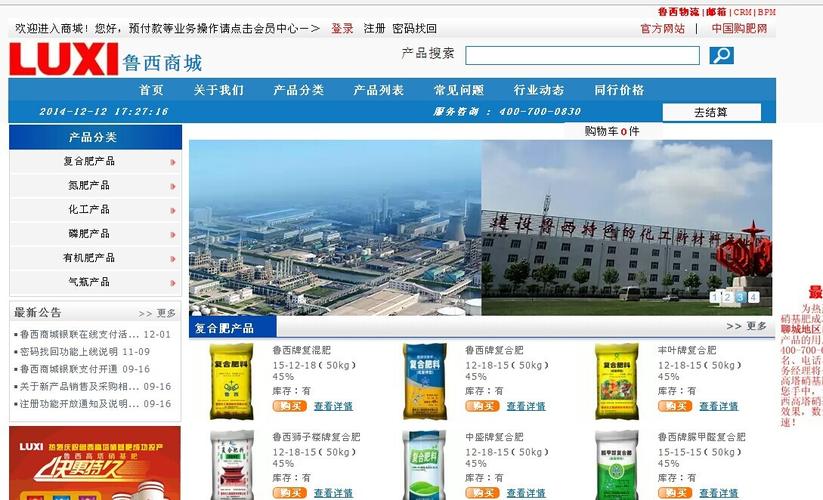823x500 pixels.
Task: Open 鲁西狮子楼牌复合肥 bag image
Action: (231, 465)
